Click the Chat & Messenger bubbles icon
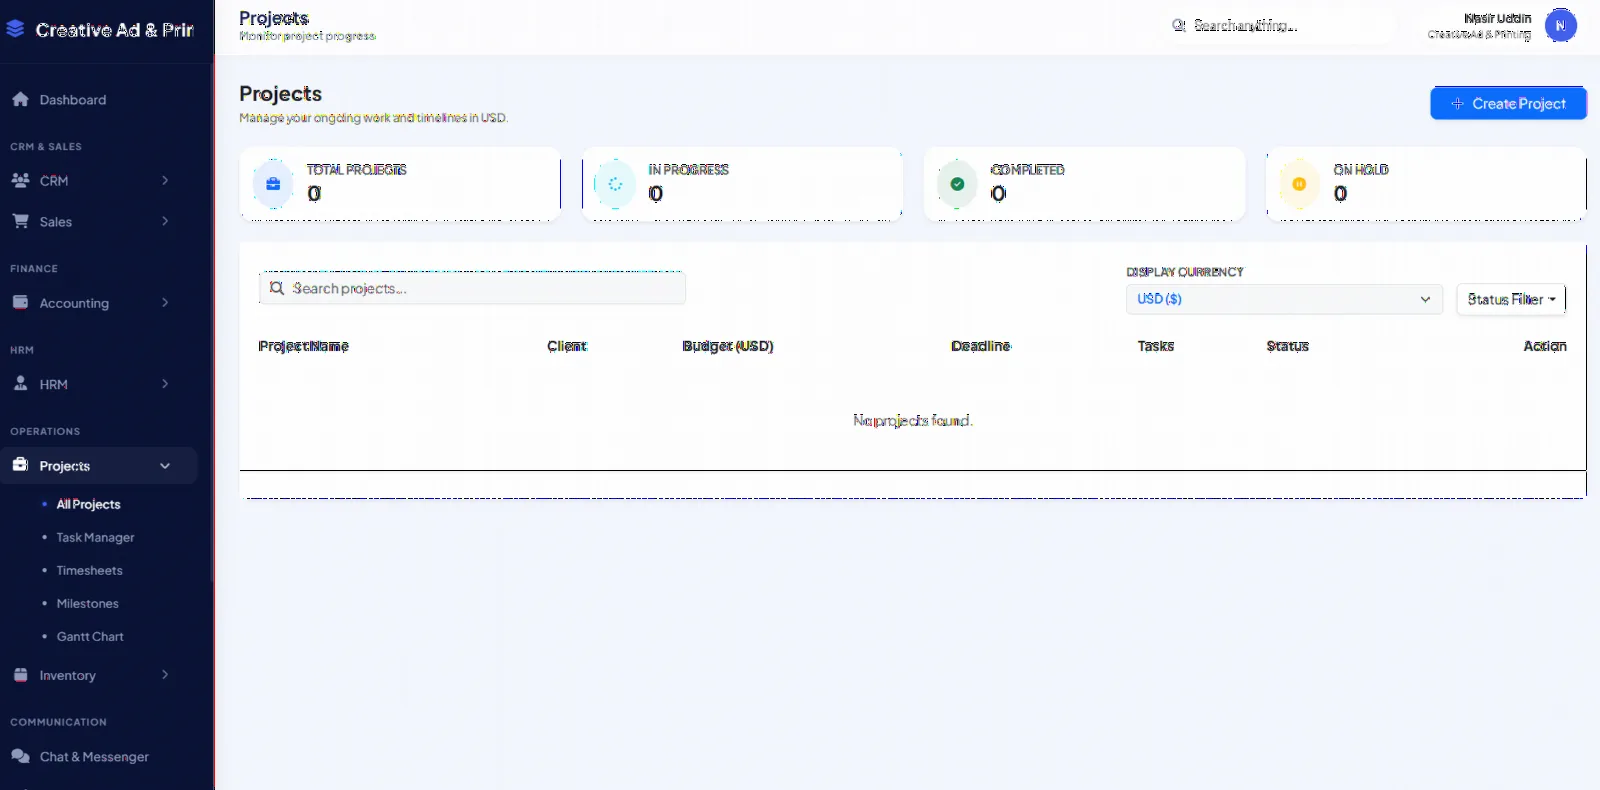1600x790 pixels. pos(20,756)
